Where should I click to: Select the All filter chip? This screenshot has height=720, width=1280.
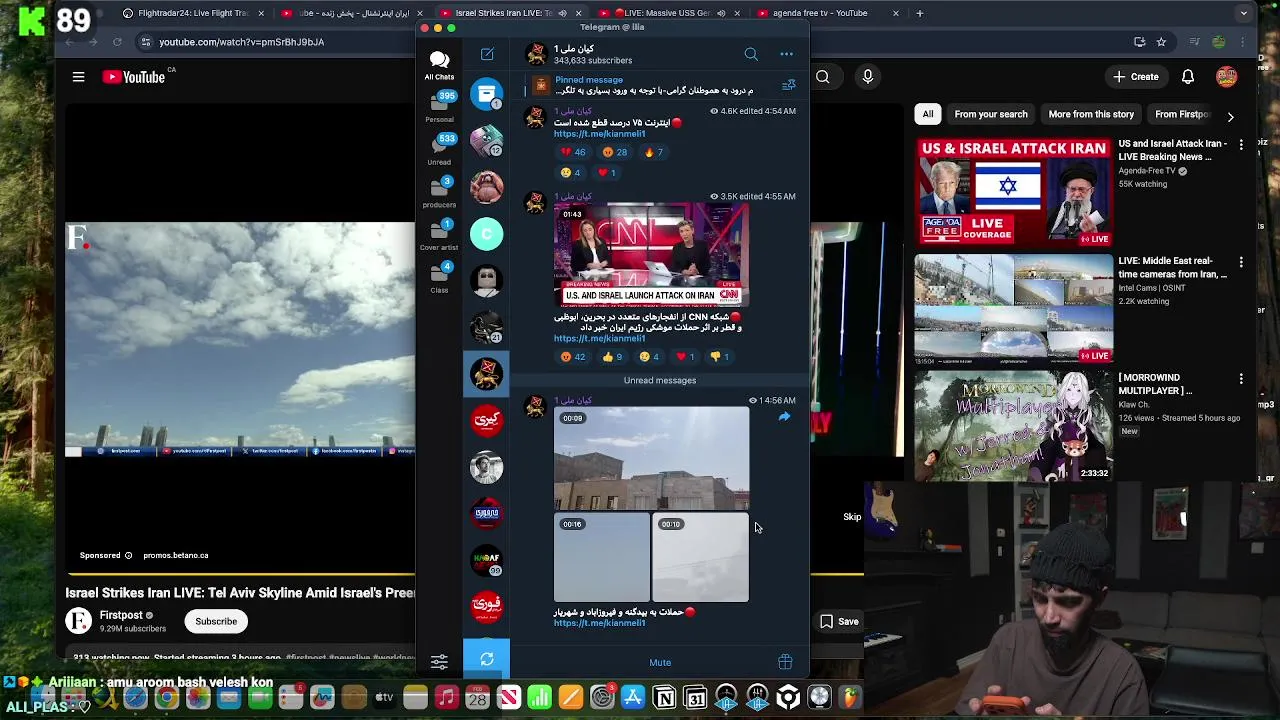point(928,114)
